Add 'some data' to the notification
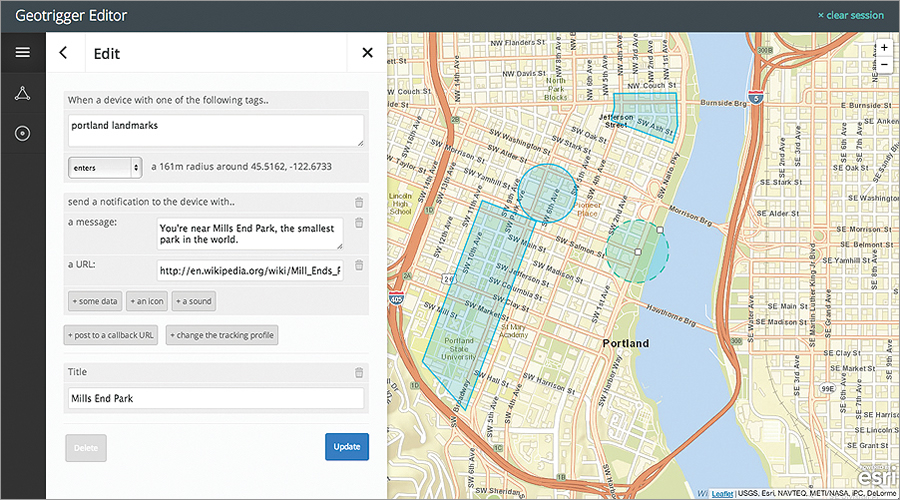Image resolution: width=900 pixels, height=500 pixels. point(95,301)
